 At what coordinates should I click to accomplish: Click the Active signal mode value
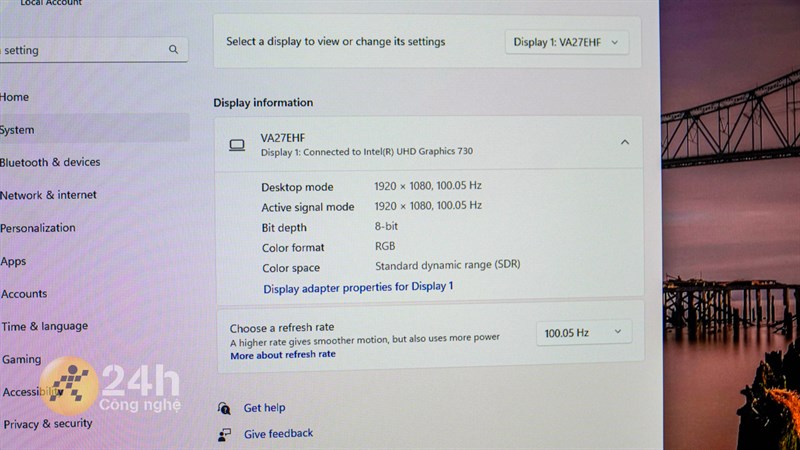click(428, 206)
